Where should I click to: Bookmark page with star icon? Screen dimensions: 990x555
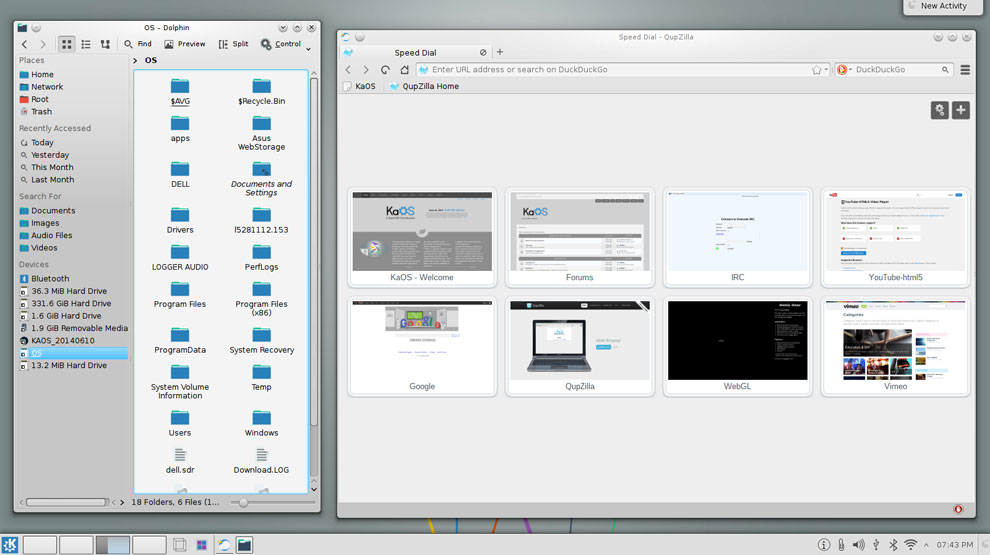(x=816, y=70)
